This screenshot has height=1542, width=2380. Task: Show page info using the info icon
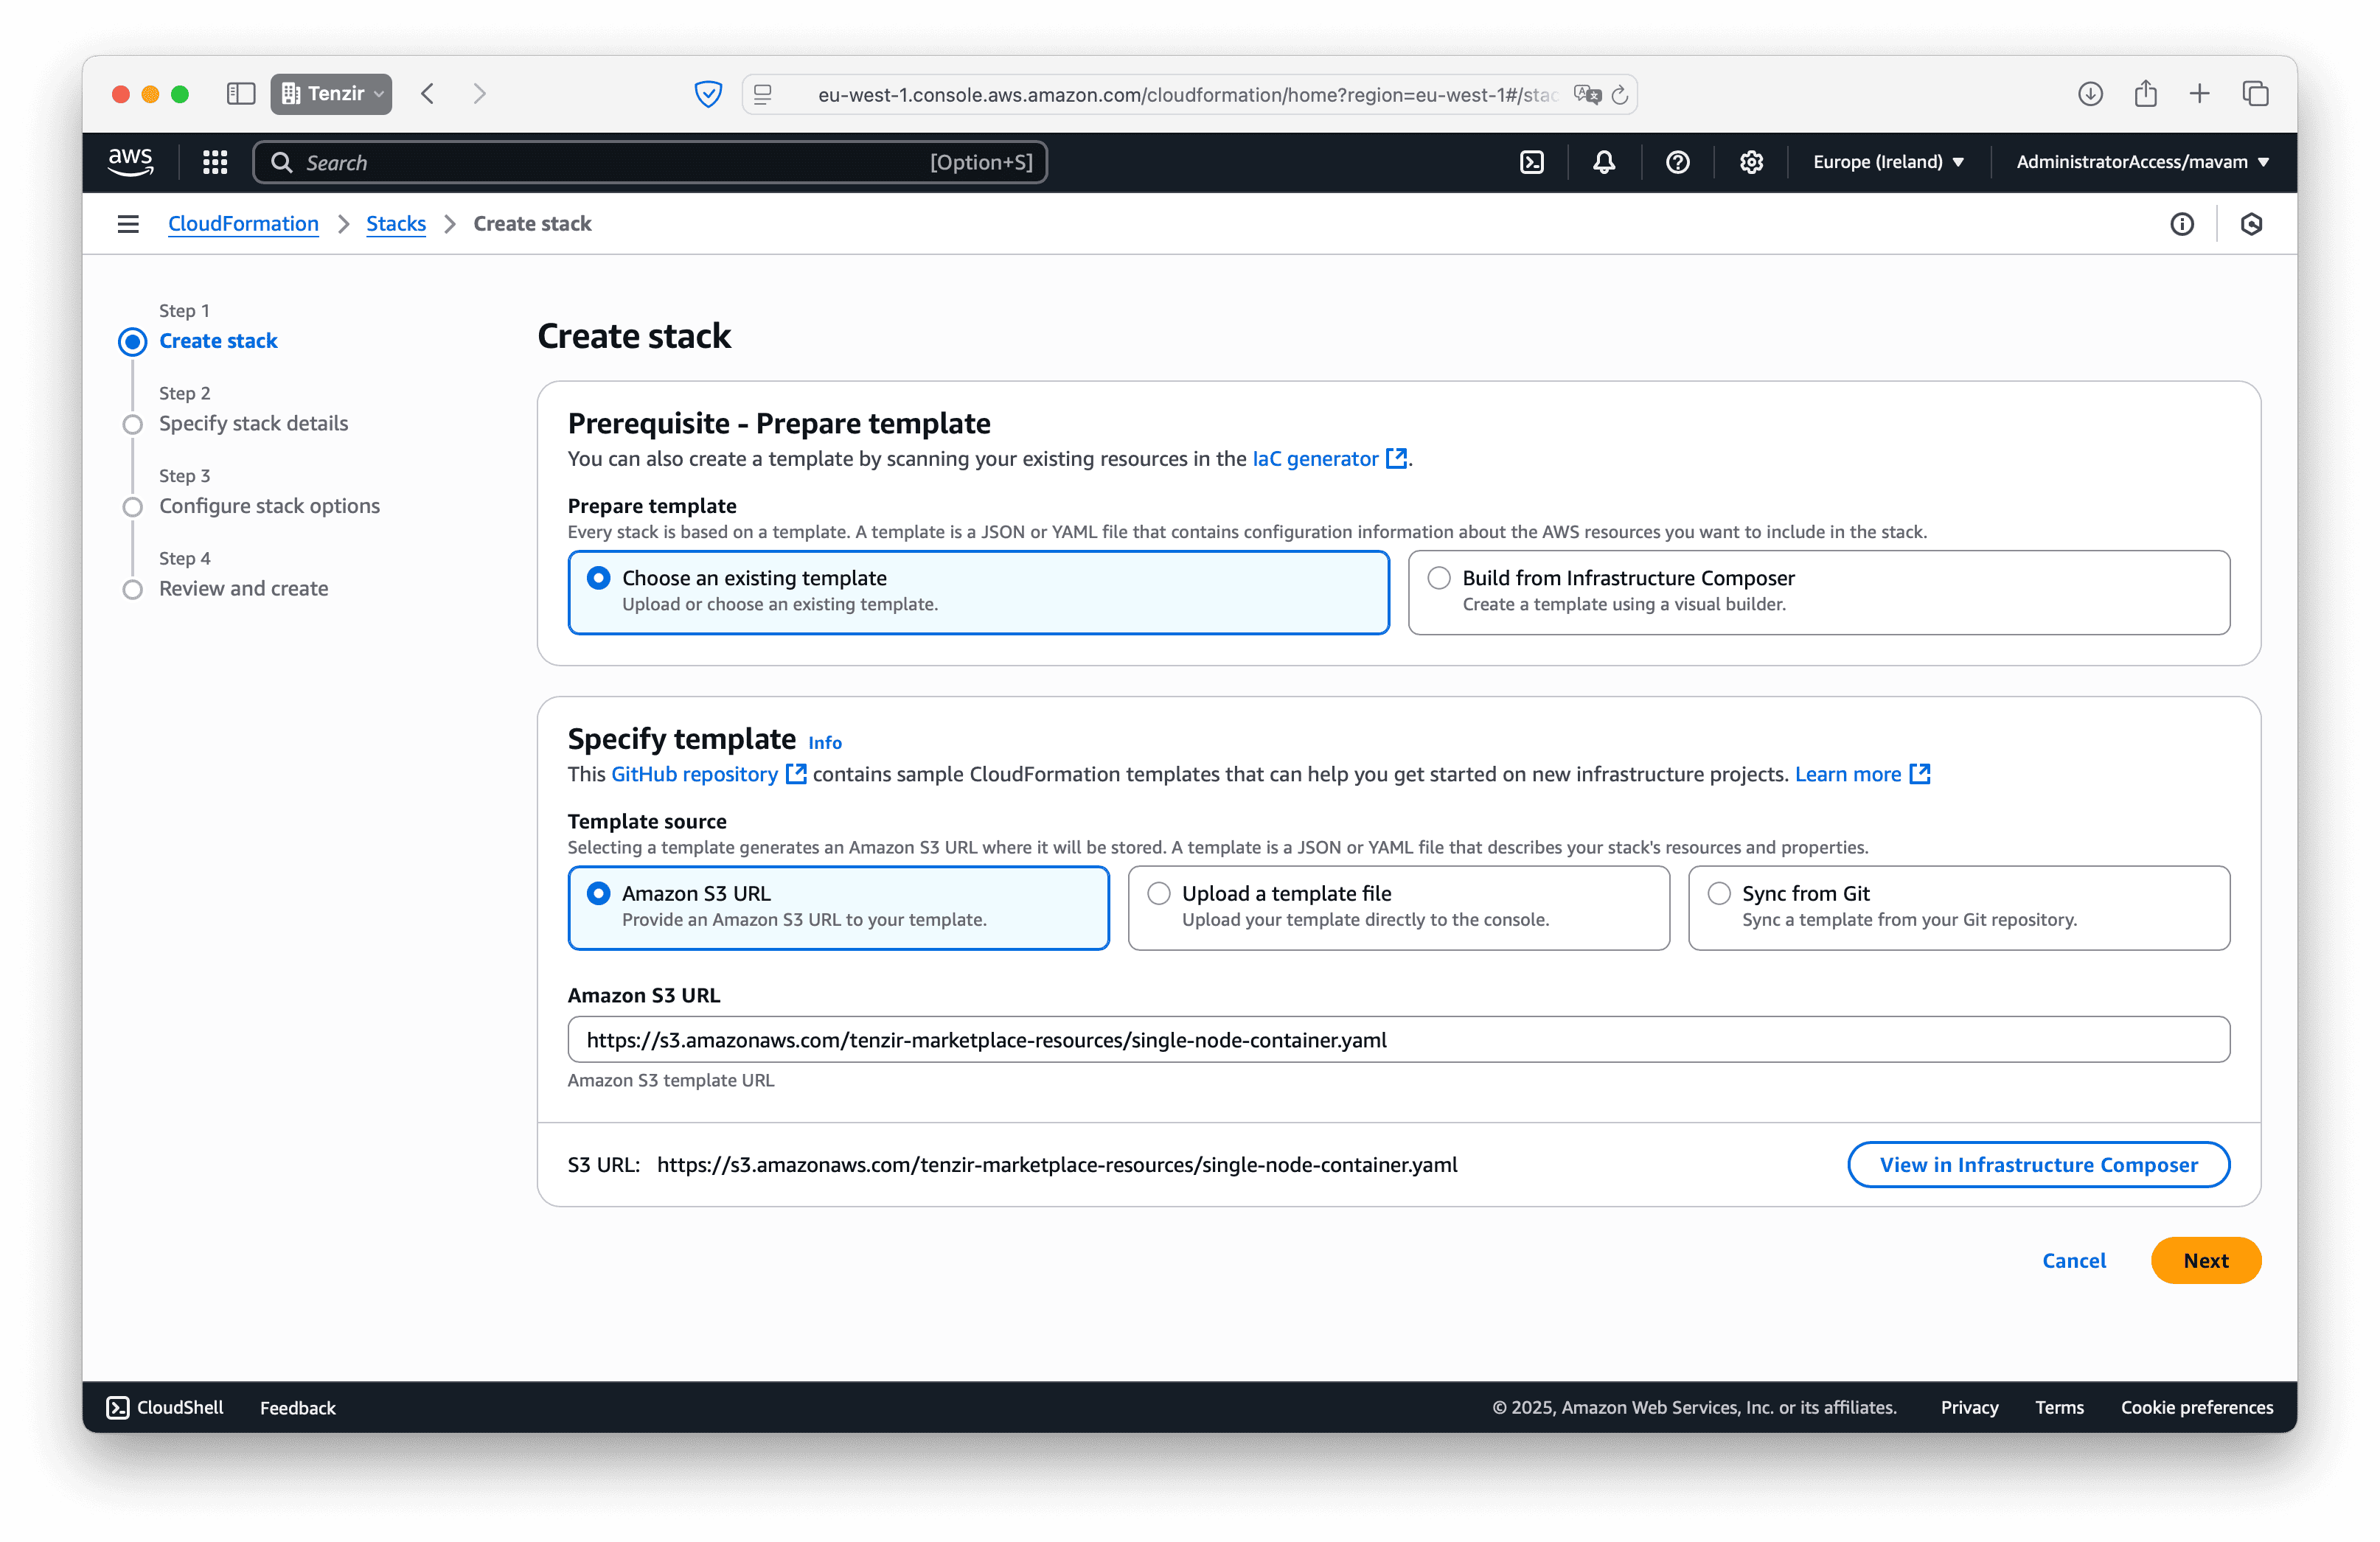[2183, 224]
